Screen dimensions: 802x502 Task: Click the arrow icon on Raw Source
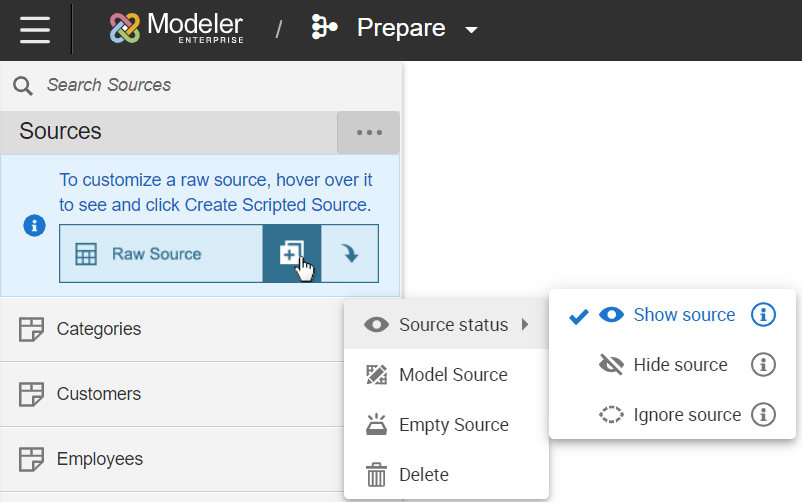350,254
